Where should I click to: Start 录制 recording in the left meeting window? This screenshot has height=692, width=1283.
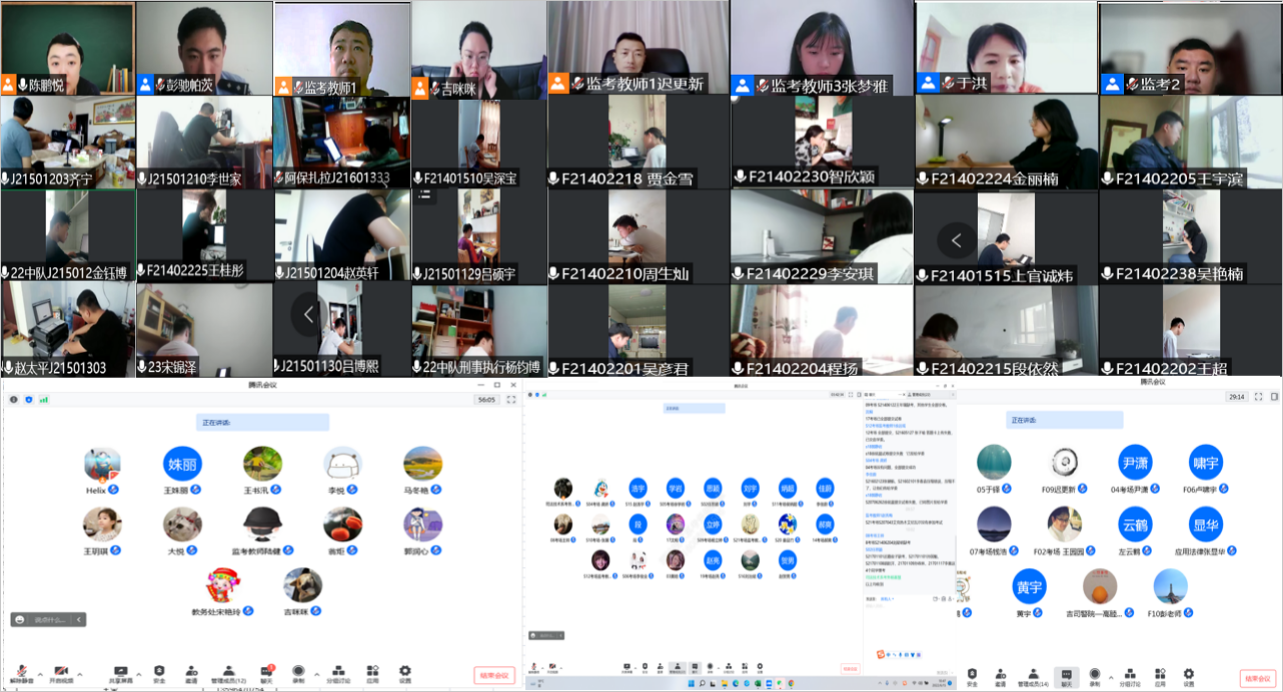(298, 673)
